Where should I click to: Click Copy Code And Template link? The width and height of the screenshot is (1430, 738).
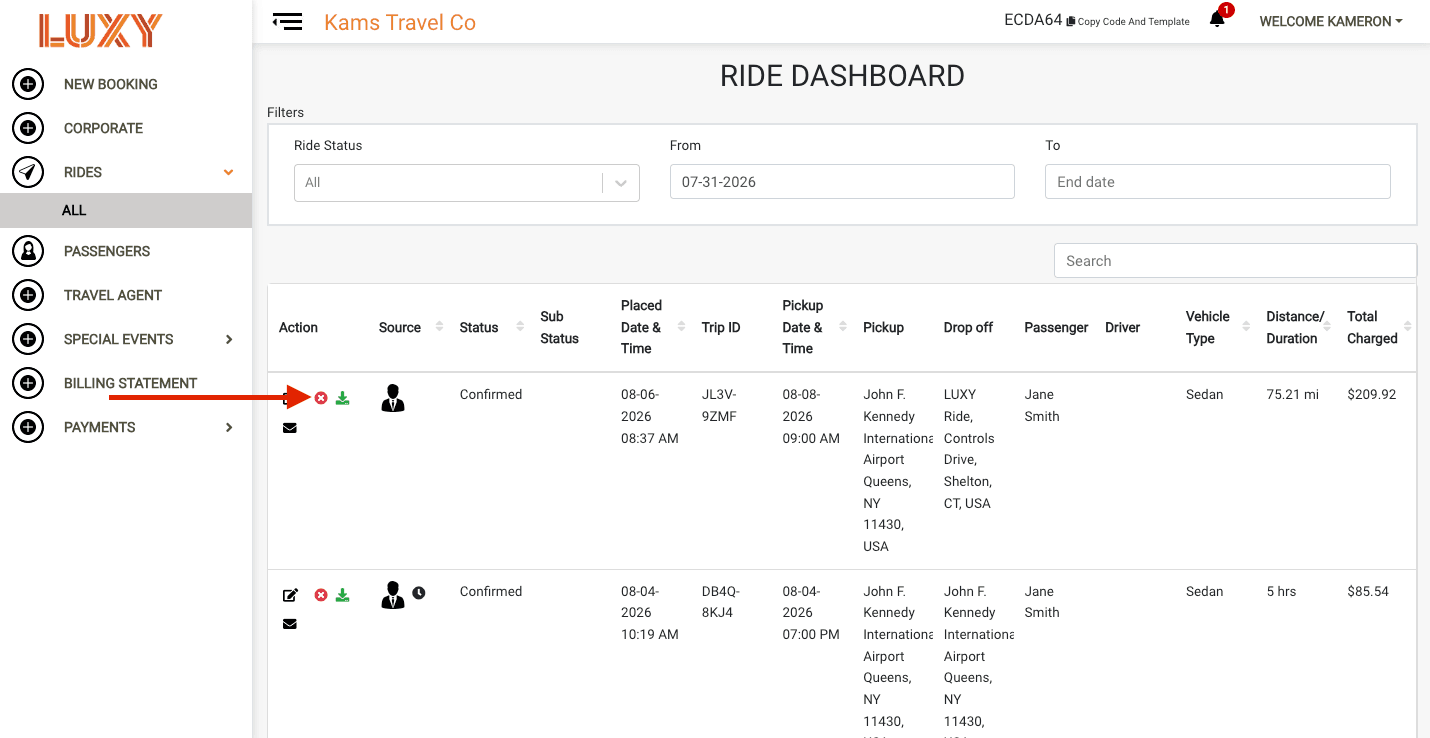point(1128,22)
